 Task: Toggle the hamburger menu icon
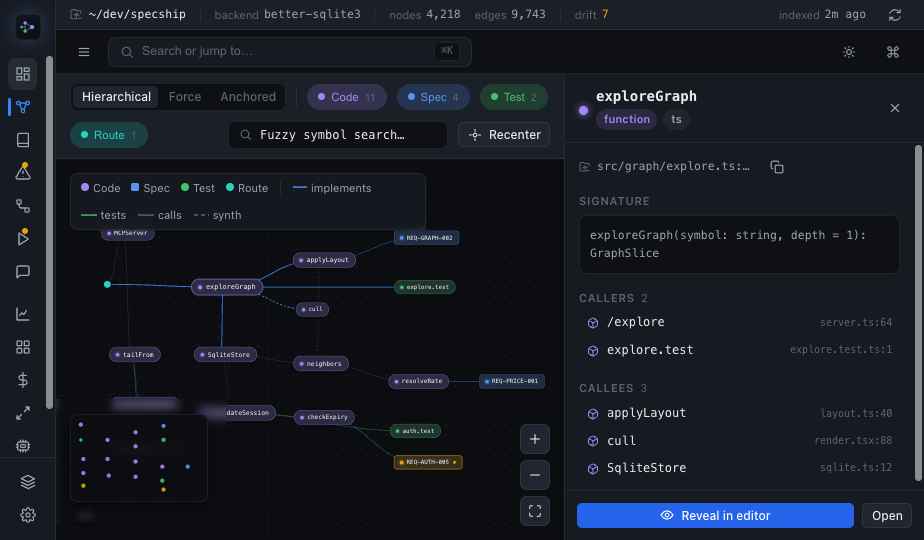84,52
